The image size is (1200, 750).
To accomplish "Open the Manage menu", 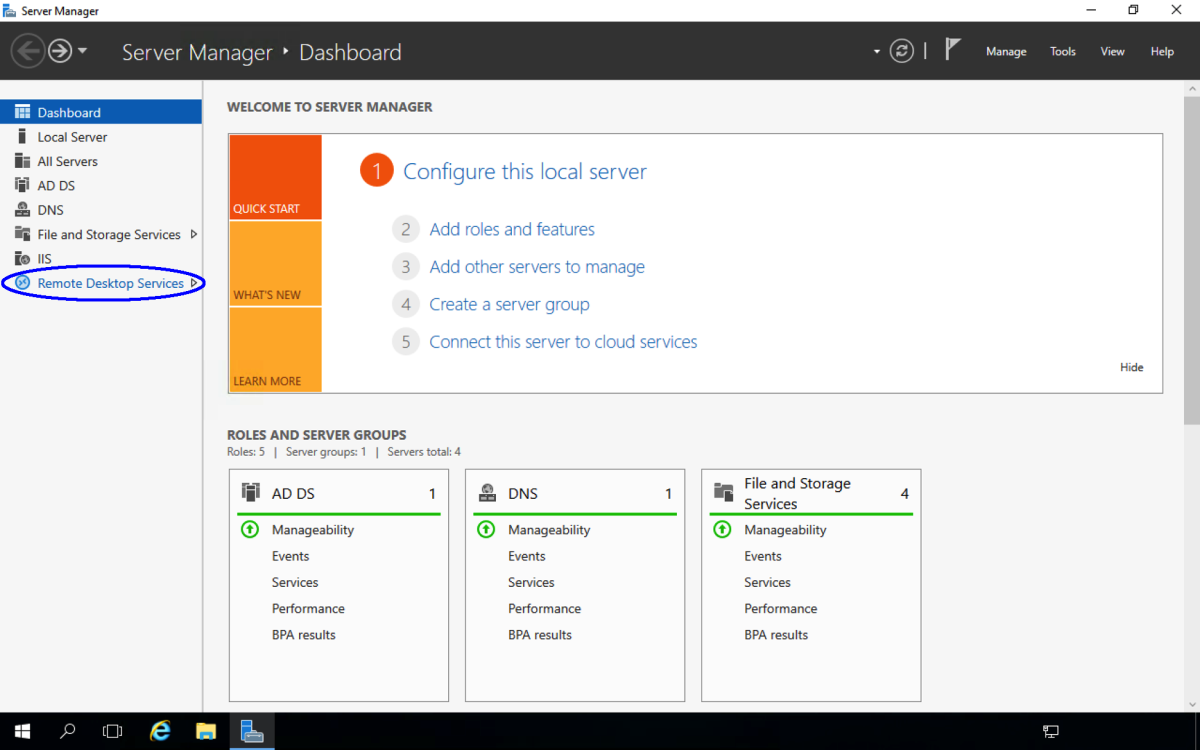I will click(1006, 51).
